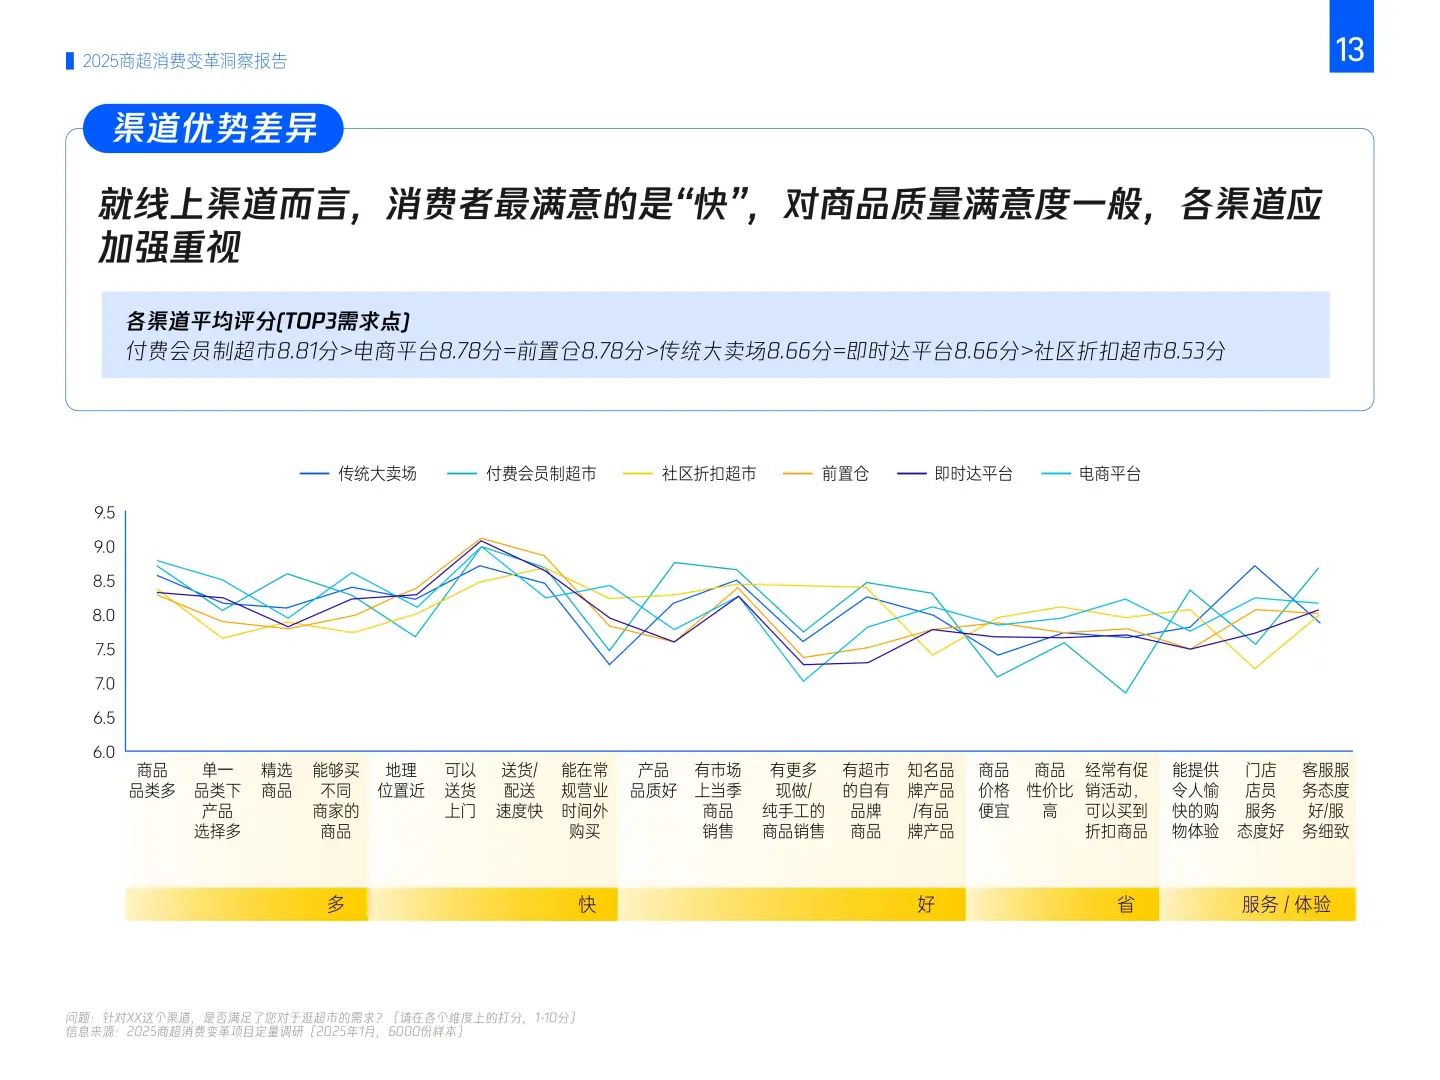
Task: Click the '好' category band
Action: click(792, 904)
